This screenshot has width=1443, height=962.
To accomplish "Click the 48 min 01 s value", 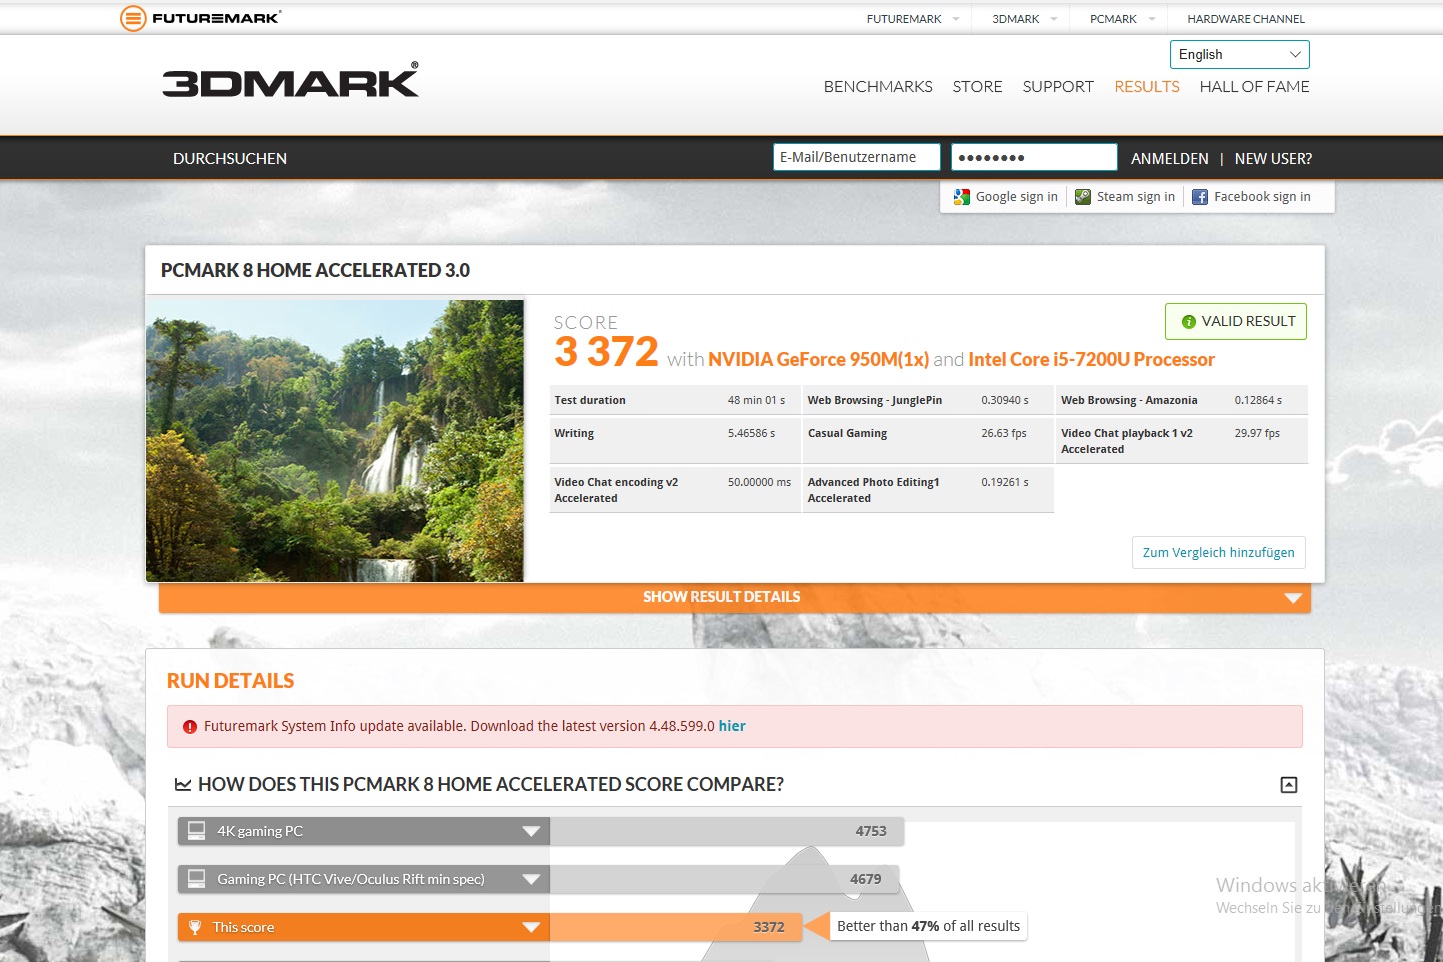I will [x=756, y=400].
